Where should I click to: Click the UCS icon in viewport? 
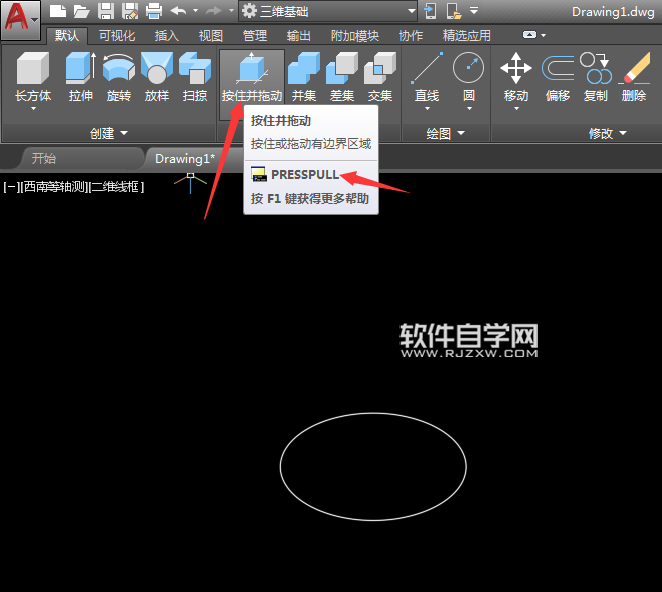[x=190, y=182]
